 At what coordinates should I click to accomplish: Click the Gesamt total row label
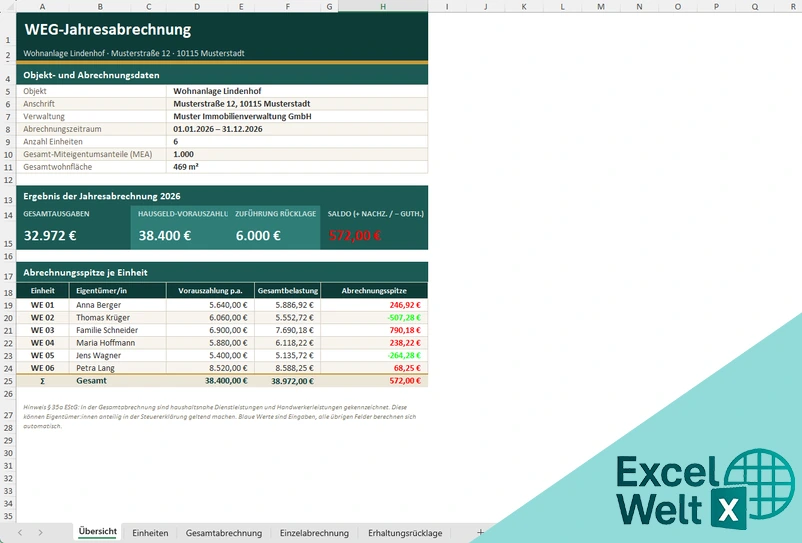point(118,381)
